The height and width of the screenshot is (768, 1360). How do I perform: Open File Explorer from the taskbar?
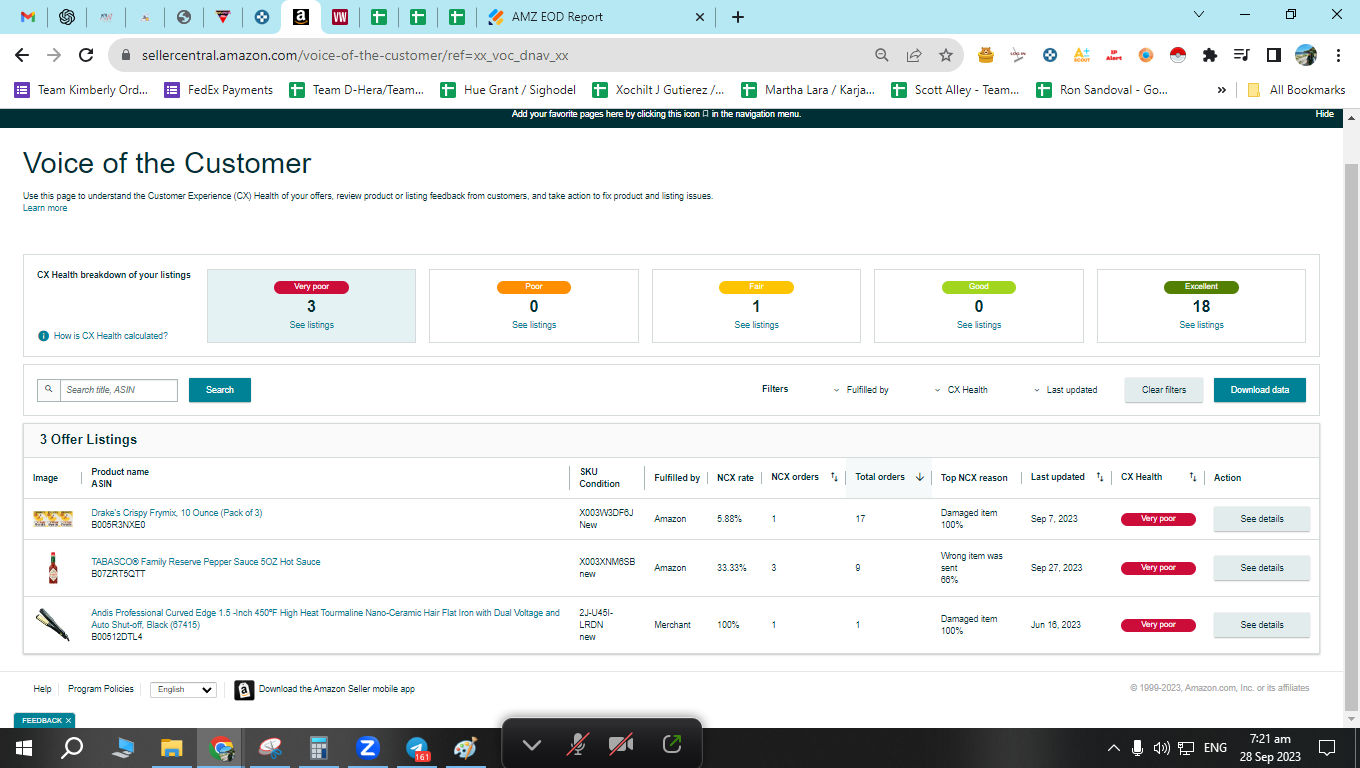point(172,746)
